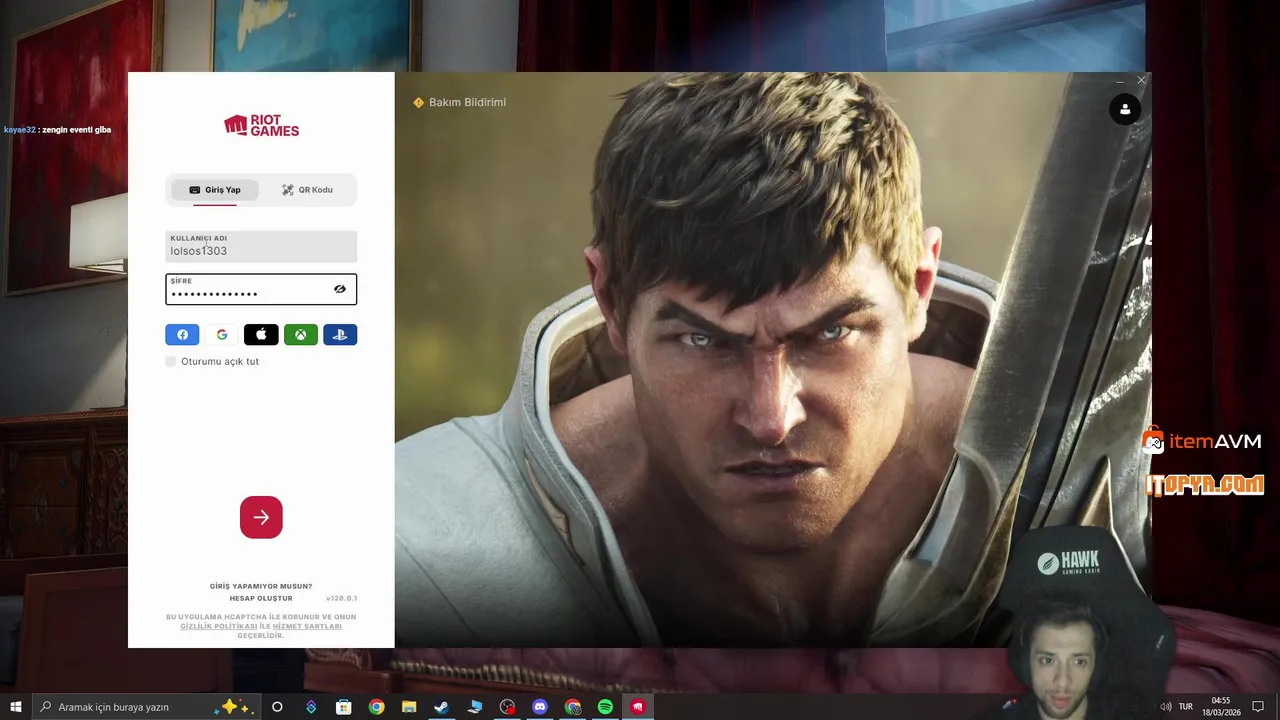Open 'Giriş yapamıyor musun?' help link
The height and width of the screenshot is (720, 1280).
tap(261, 586)
